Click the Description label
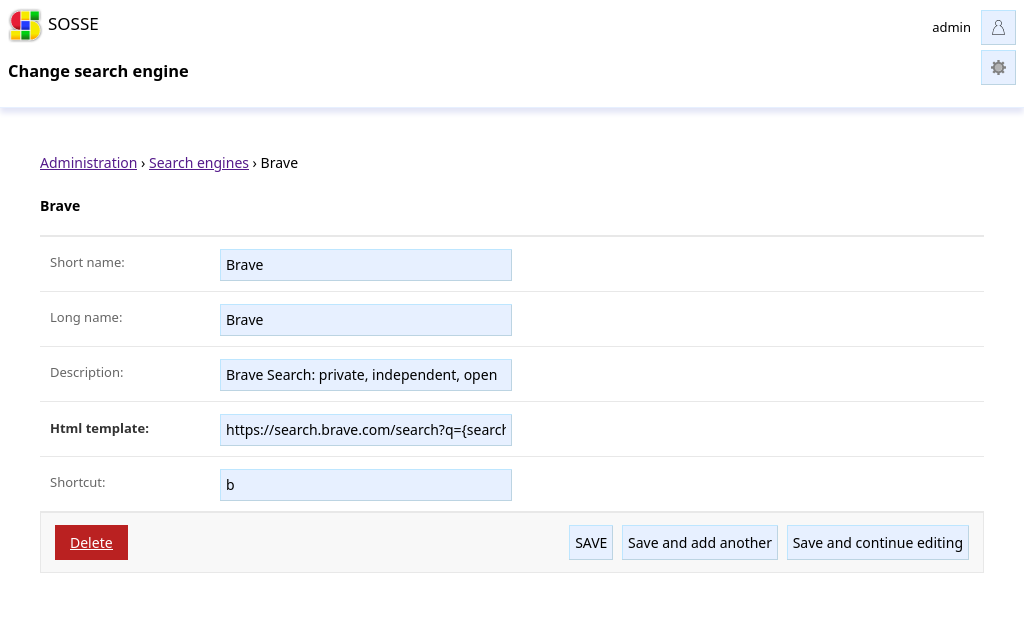 (x=87, y=372)
